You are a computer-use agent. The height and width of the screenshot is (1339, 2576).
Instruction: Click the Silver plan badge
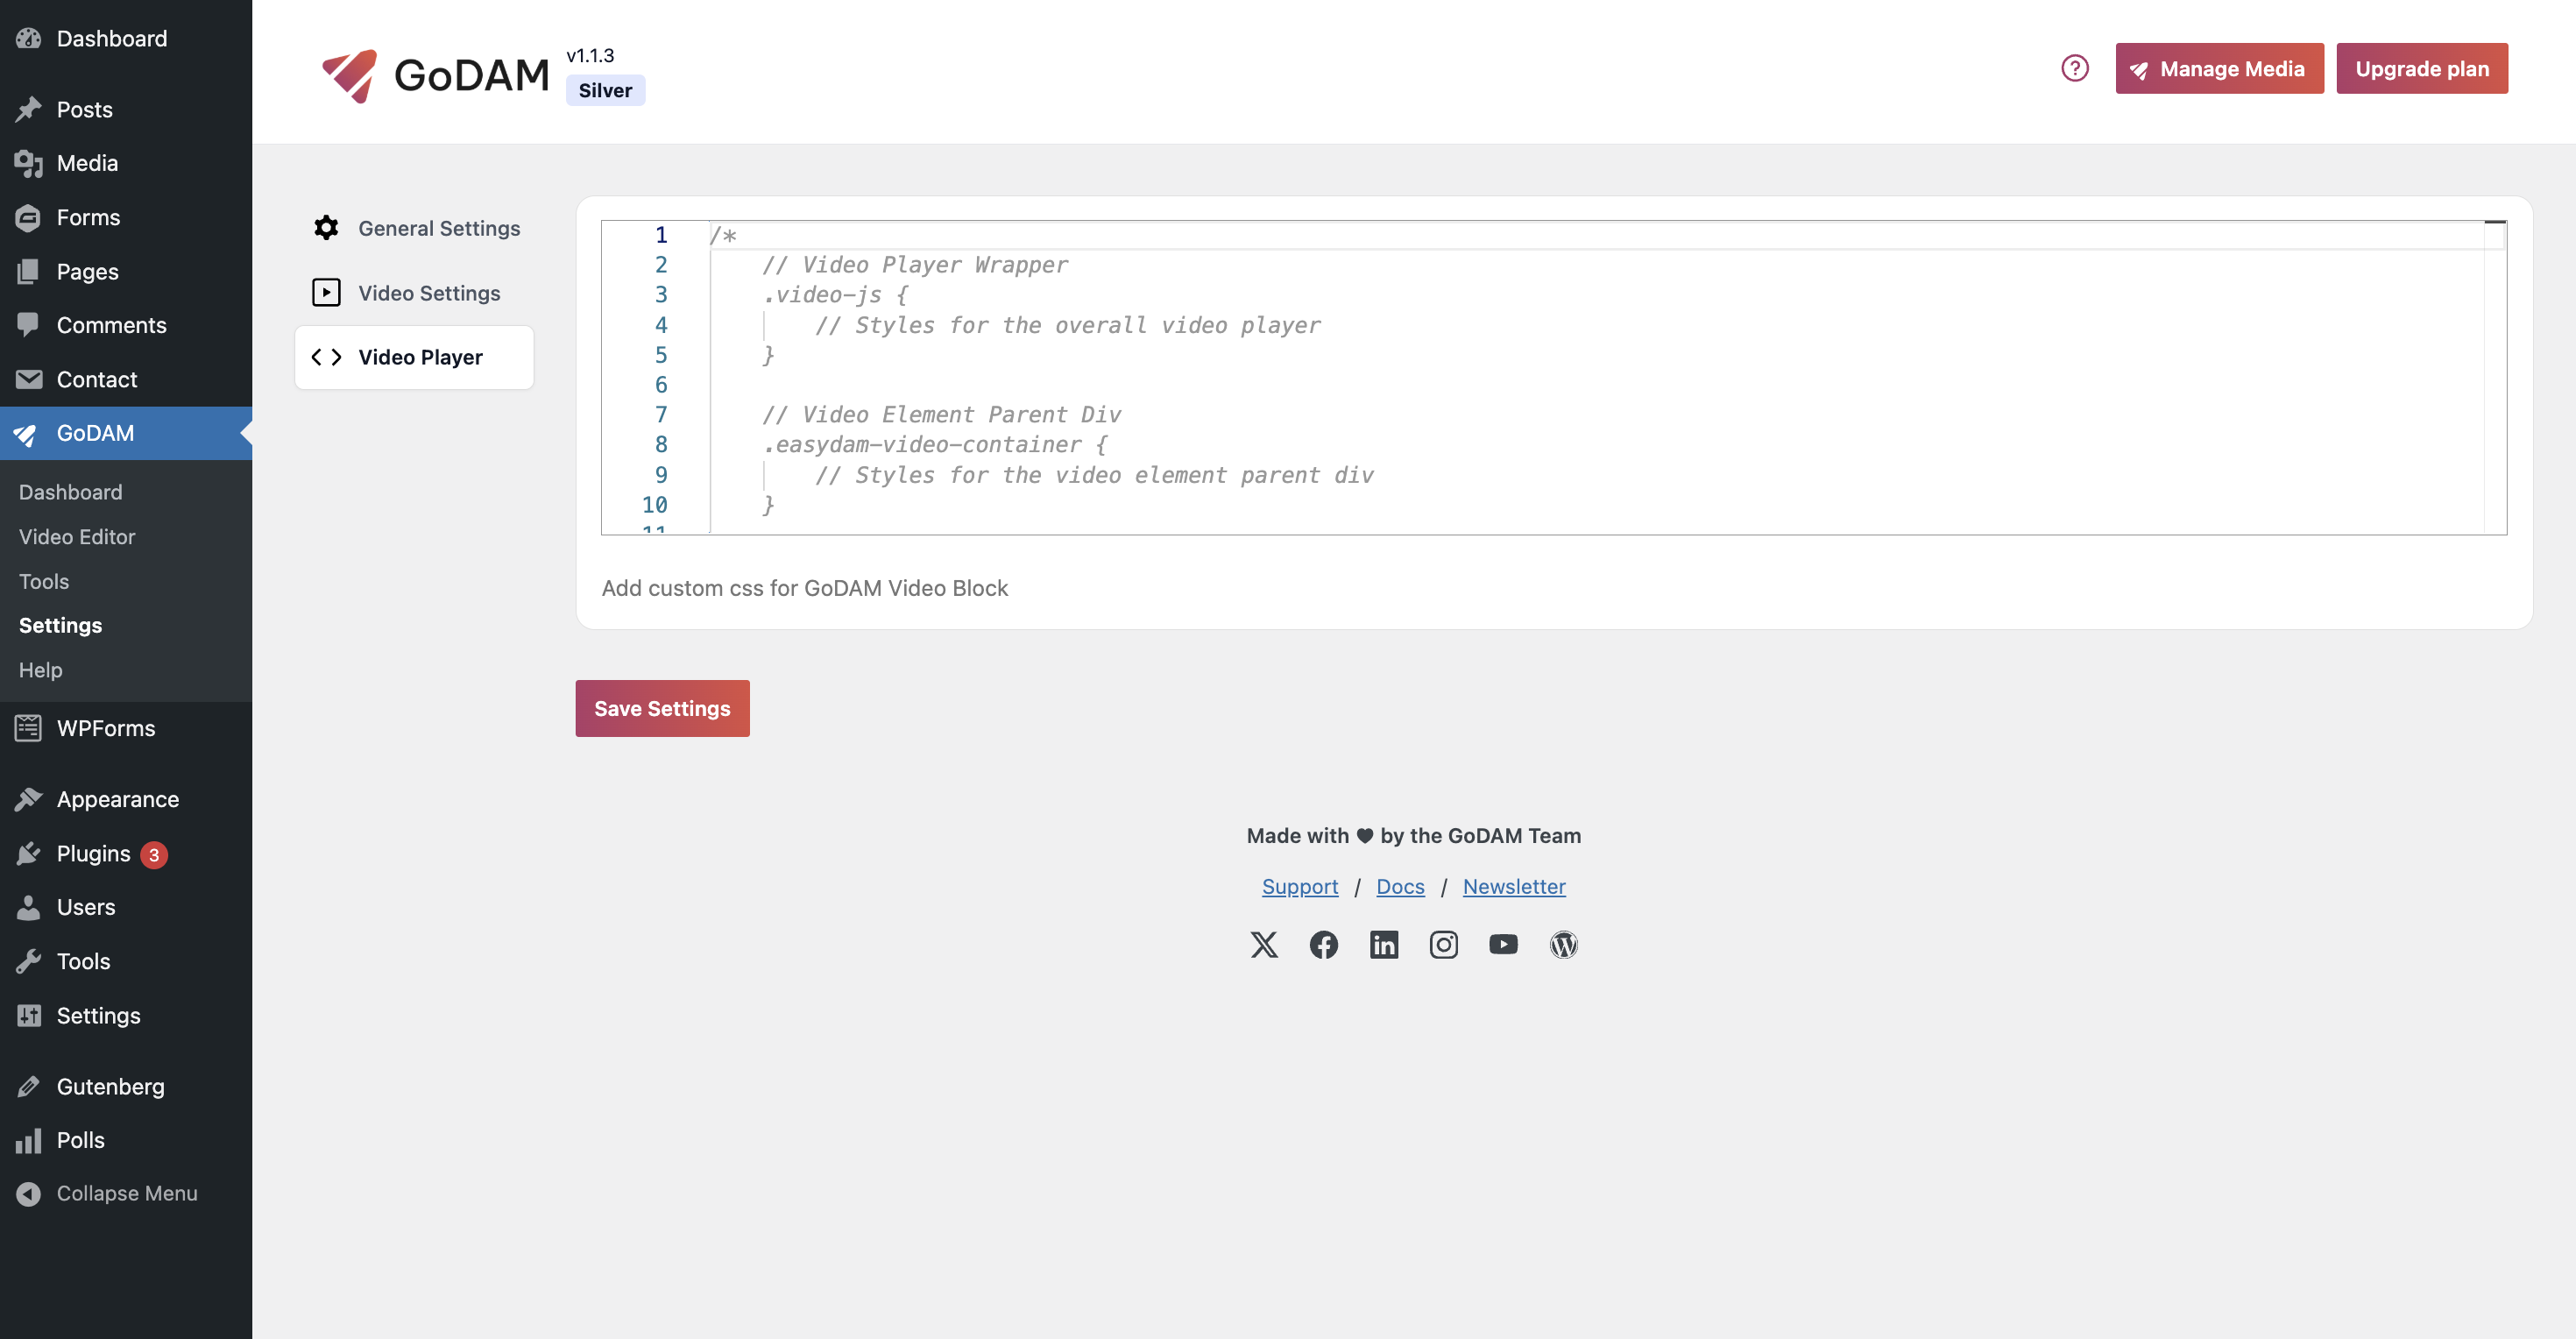click(x=605, y=90)
